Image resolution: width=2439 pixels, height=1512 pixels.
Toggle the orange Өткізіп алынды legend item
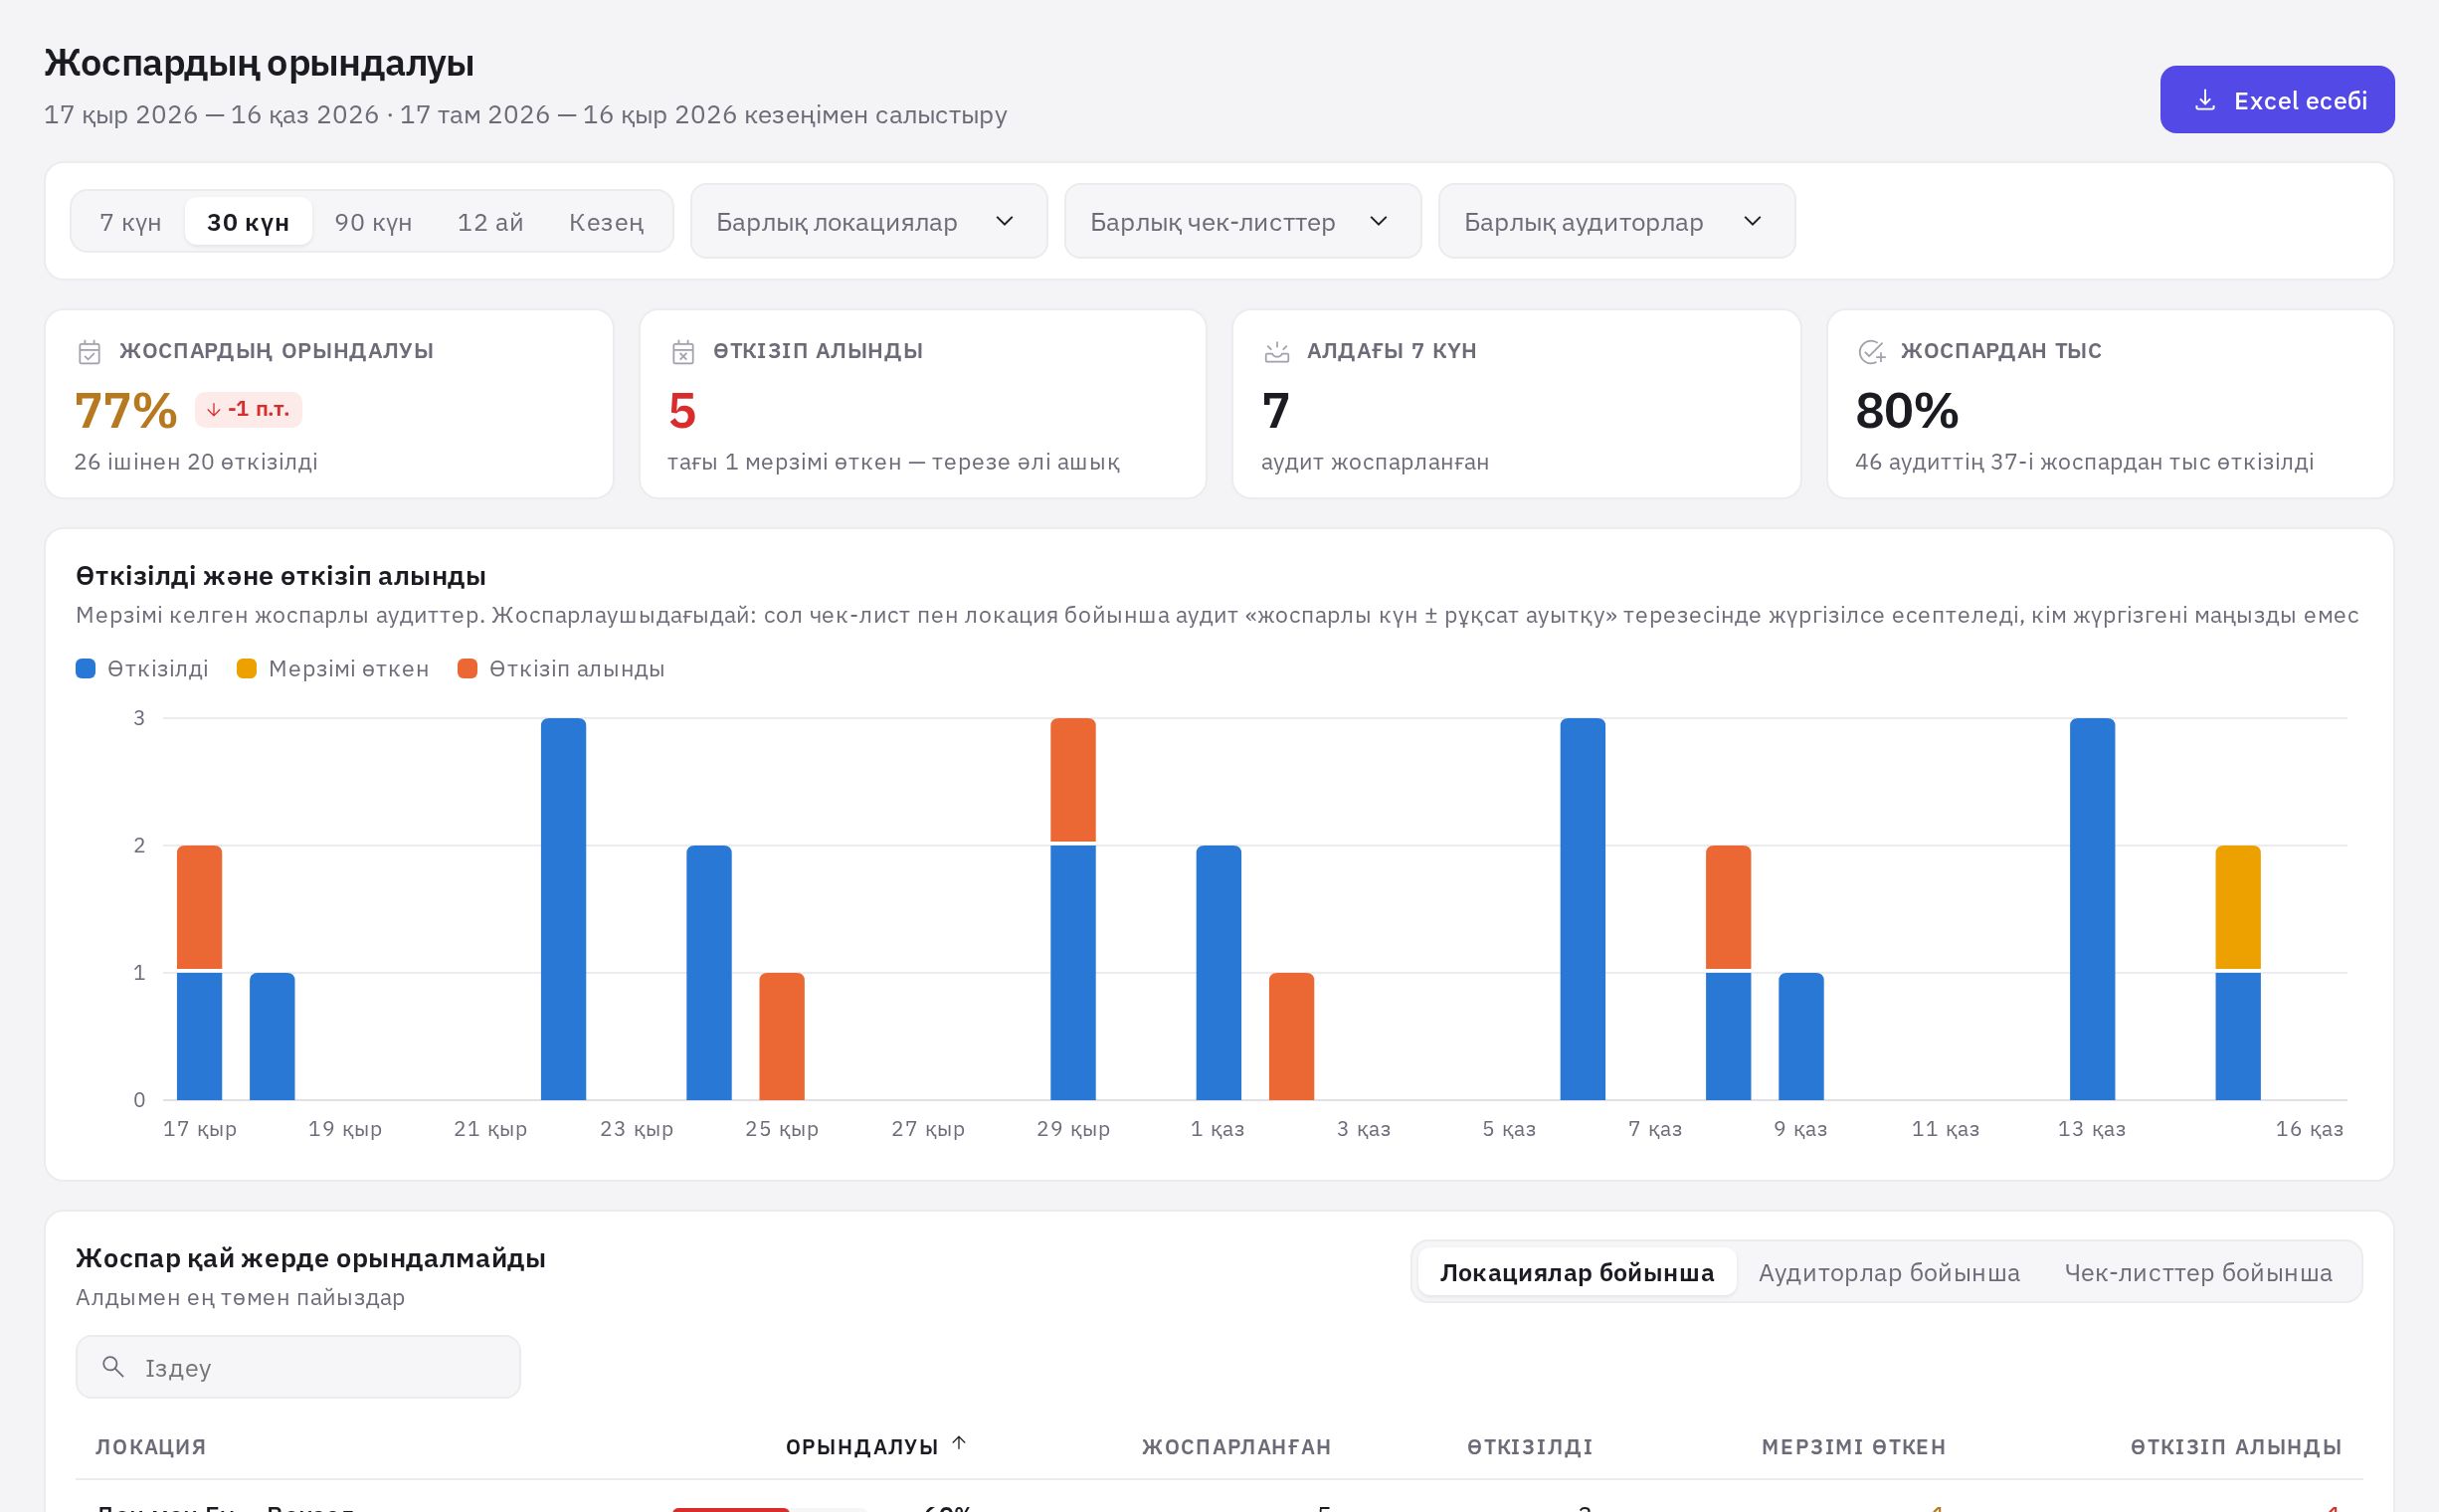(561, 669)
